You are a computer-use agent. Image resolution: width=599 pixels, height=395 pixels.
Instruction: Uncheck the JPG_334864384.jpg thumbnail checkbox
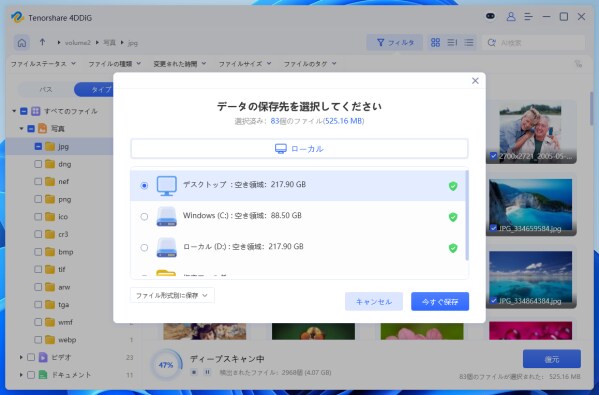coord(493,300)
